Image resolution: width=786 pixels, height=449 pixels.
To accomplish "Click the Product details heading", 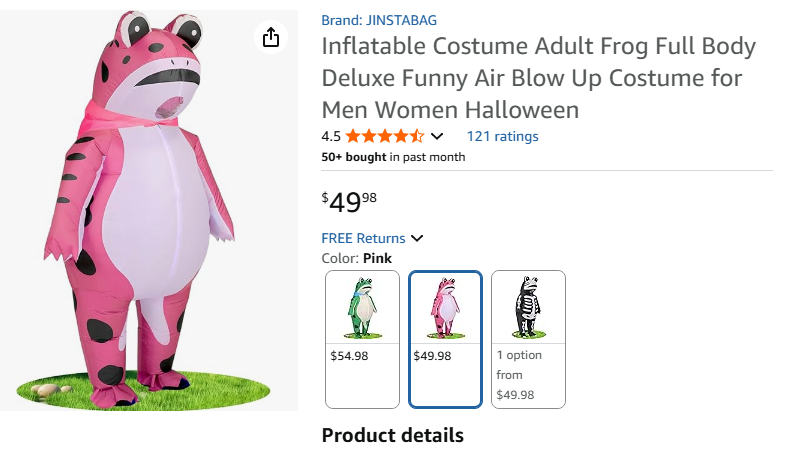I will 392,435.
